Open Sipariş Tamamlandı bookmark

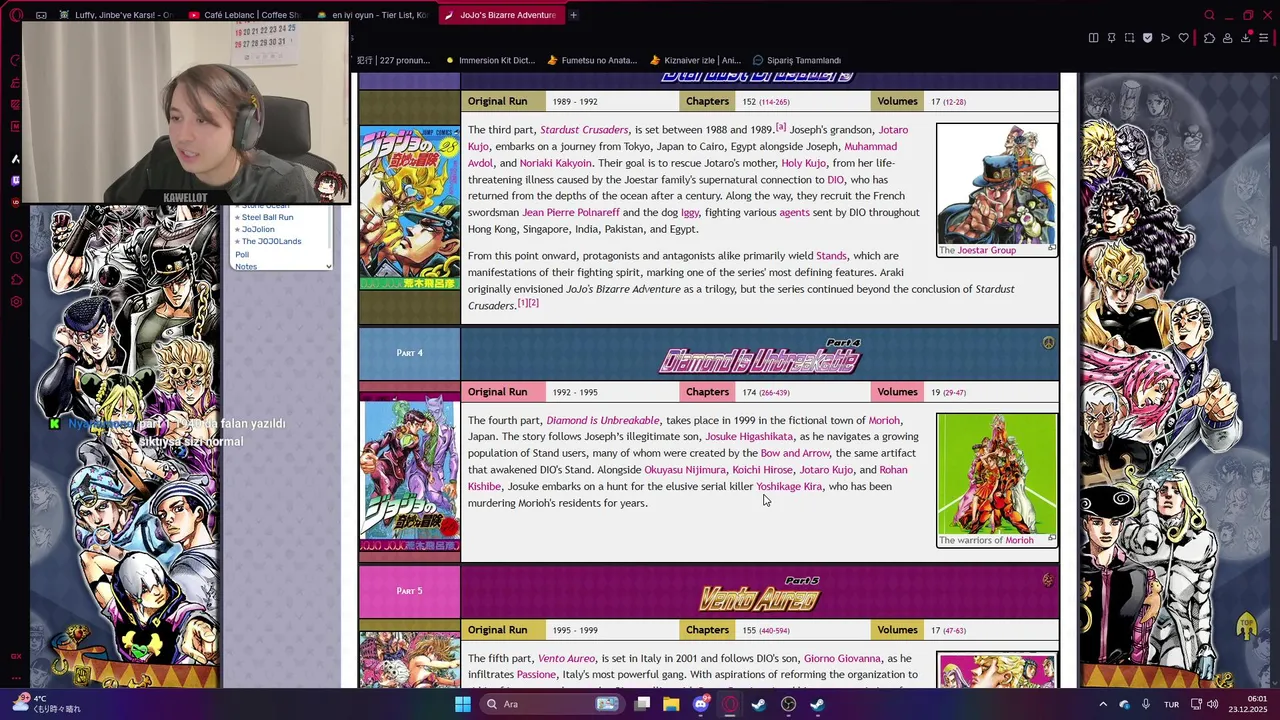point(797,60)
